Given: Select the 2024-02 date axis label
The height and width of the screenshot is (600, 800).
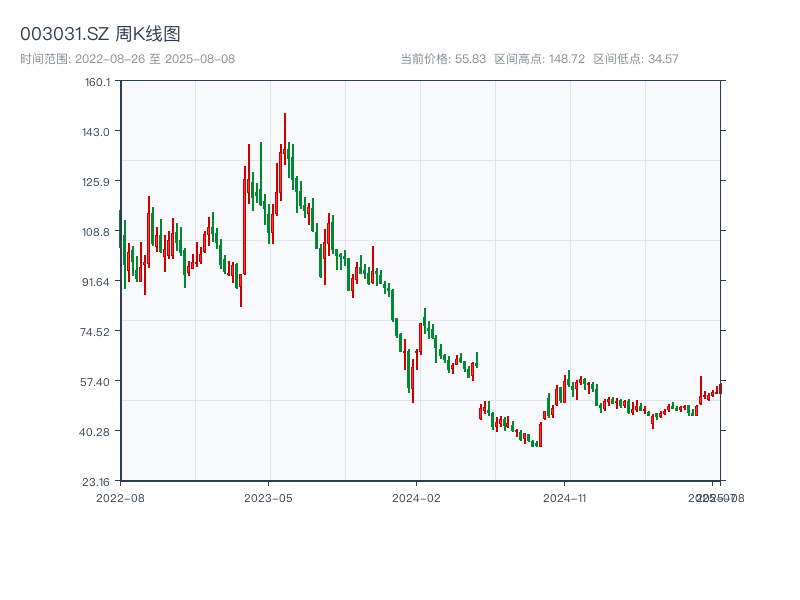Looking at the screenshot, I should pos(418,497).
